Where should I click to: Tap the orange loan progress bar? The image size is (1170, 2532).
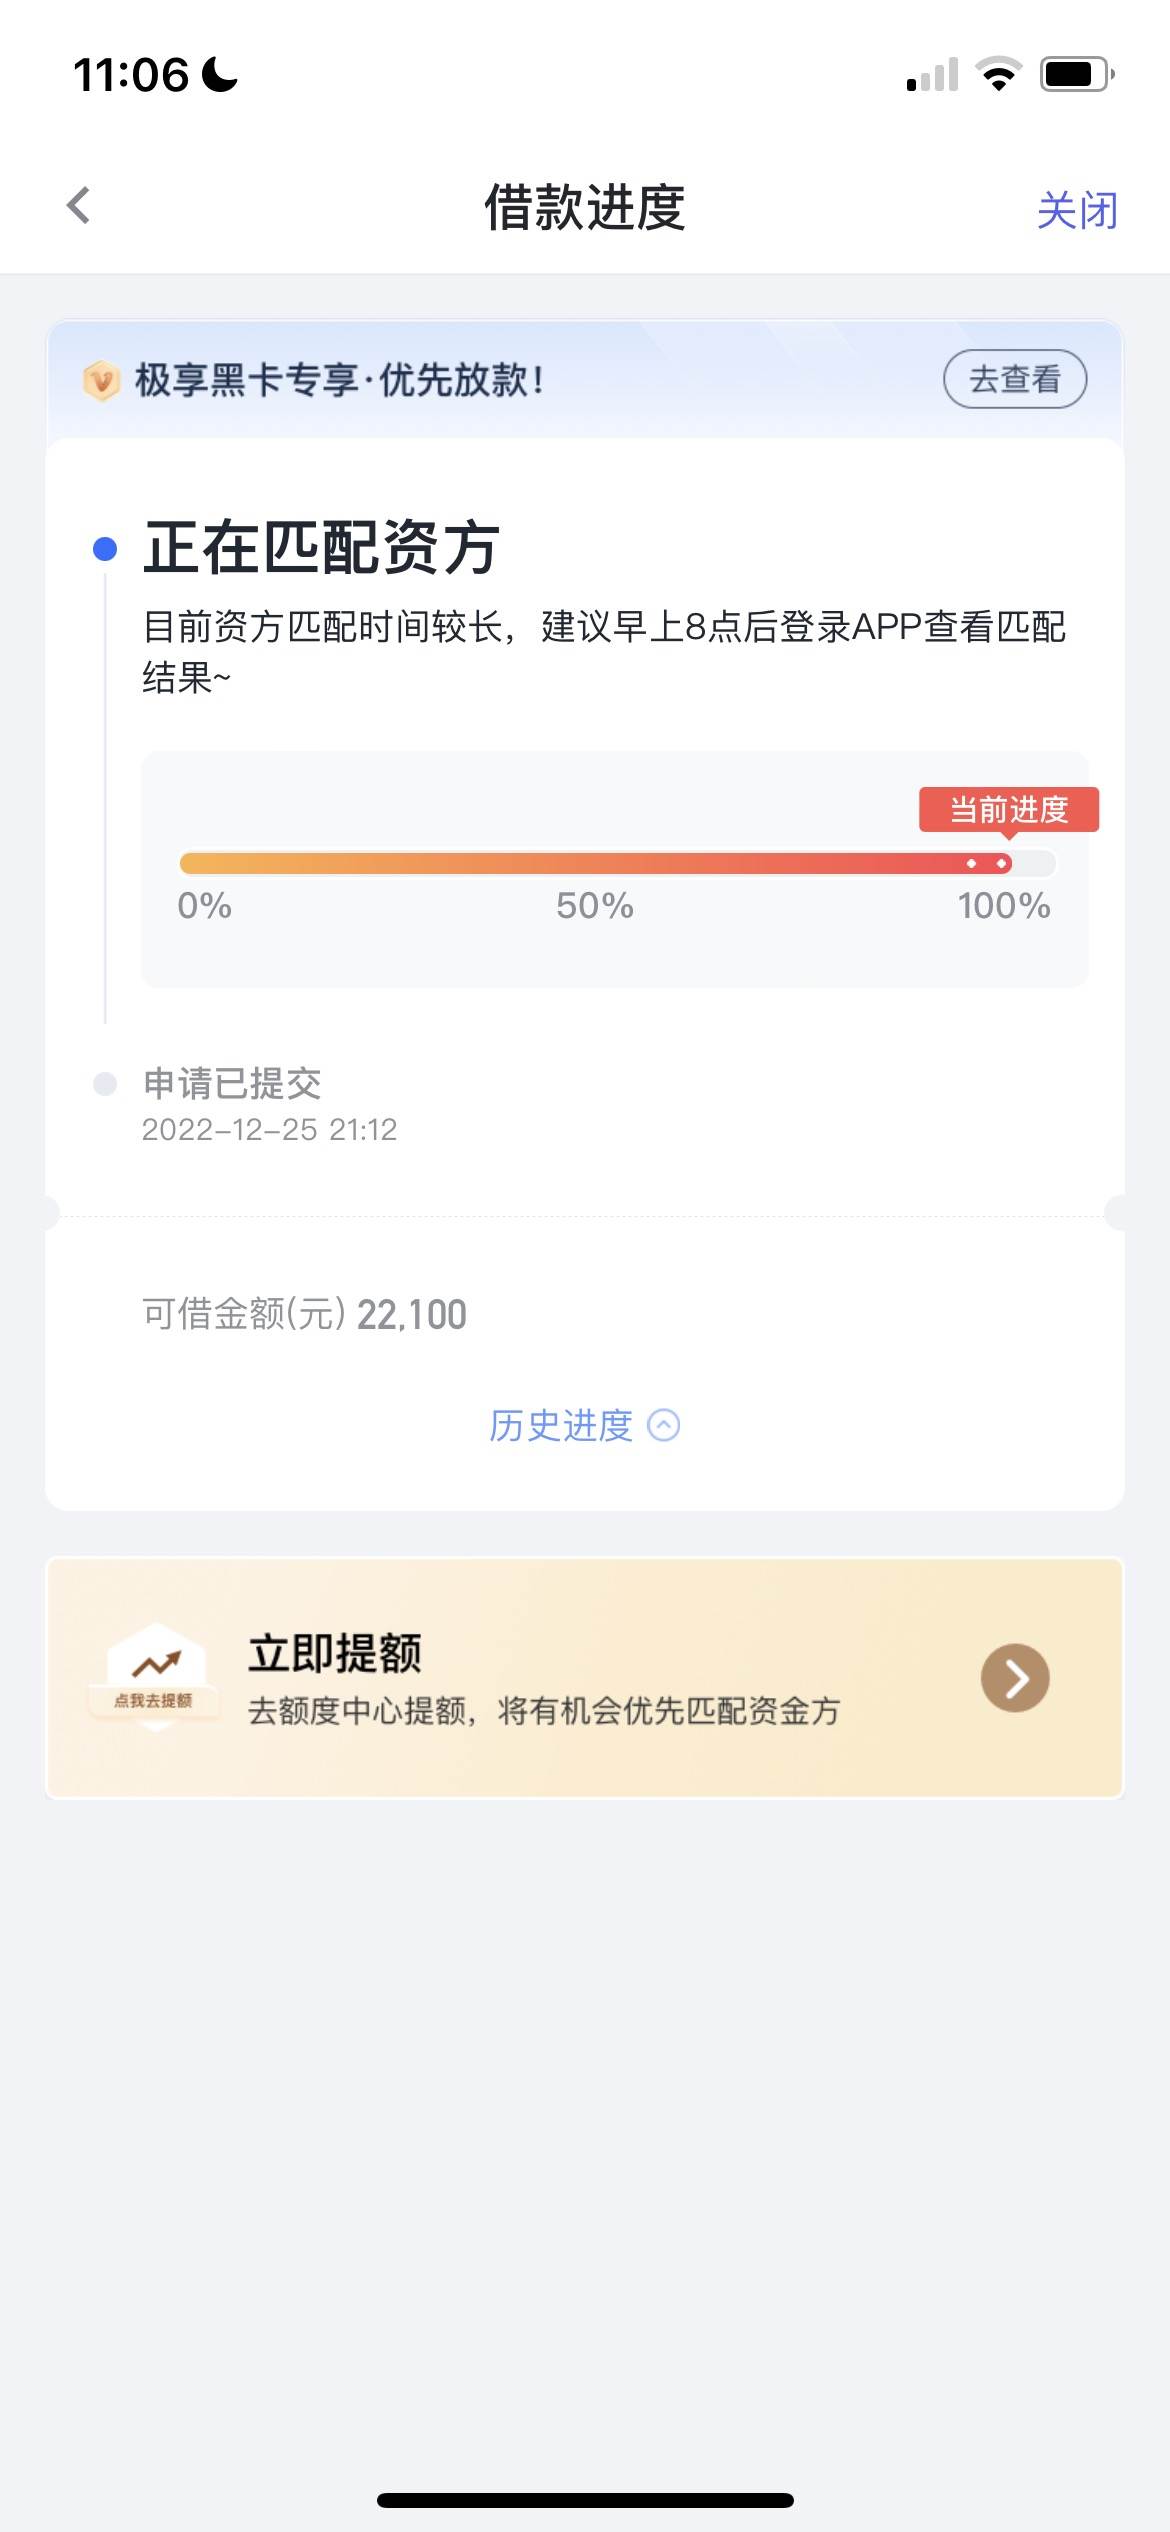pyautogui.click(x=617, y=863)
